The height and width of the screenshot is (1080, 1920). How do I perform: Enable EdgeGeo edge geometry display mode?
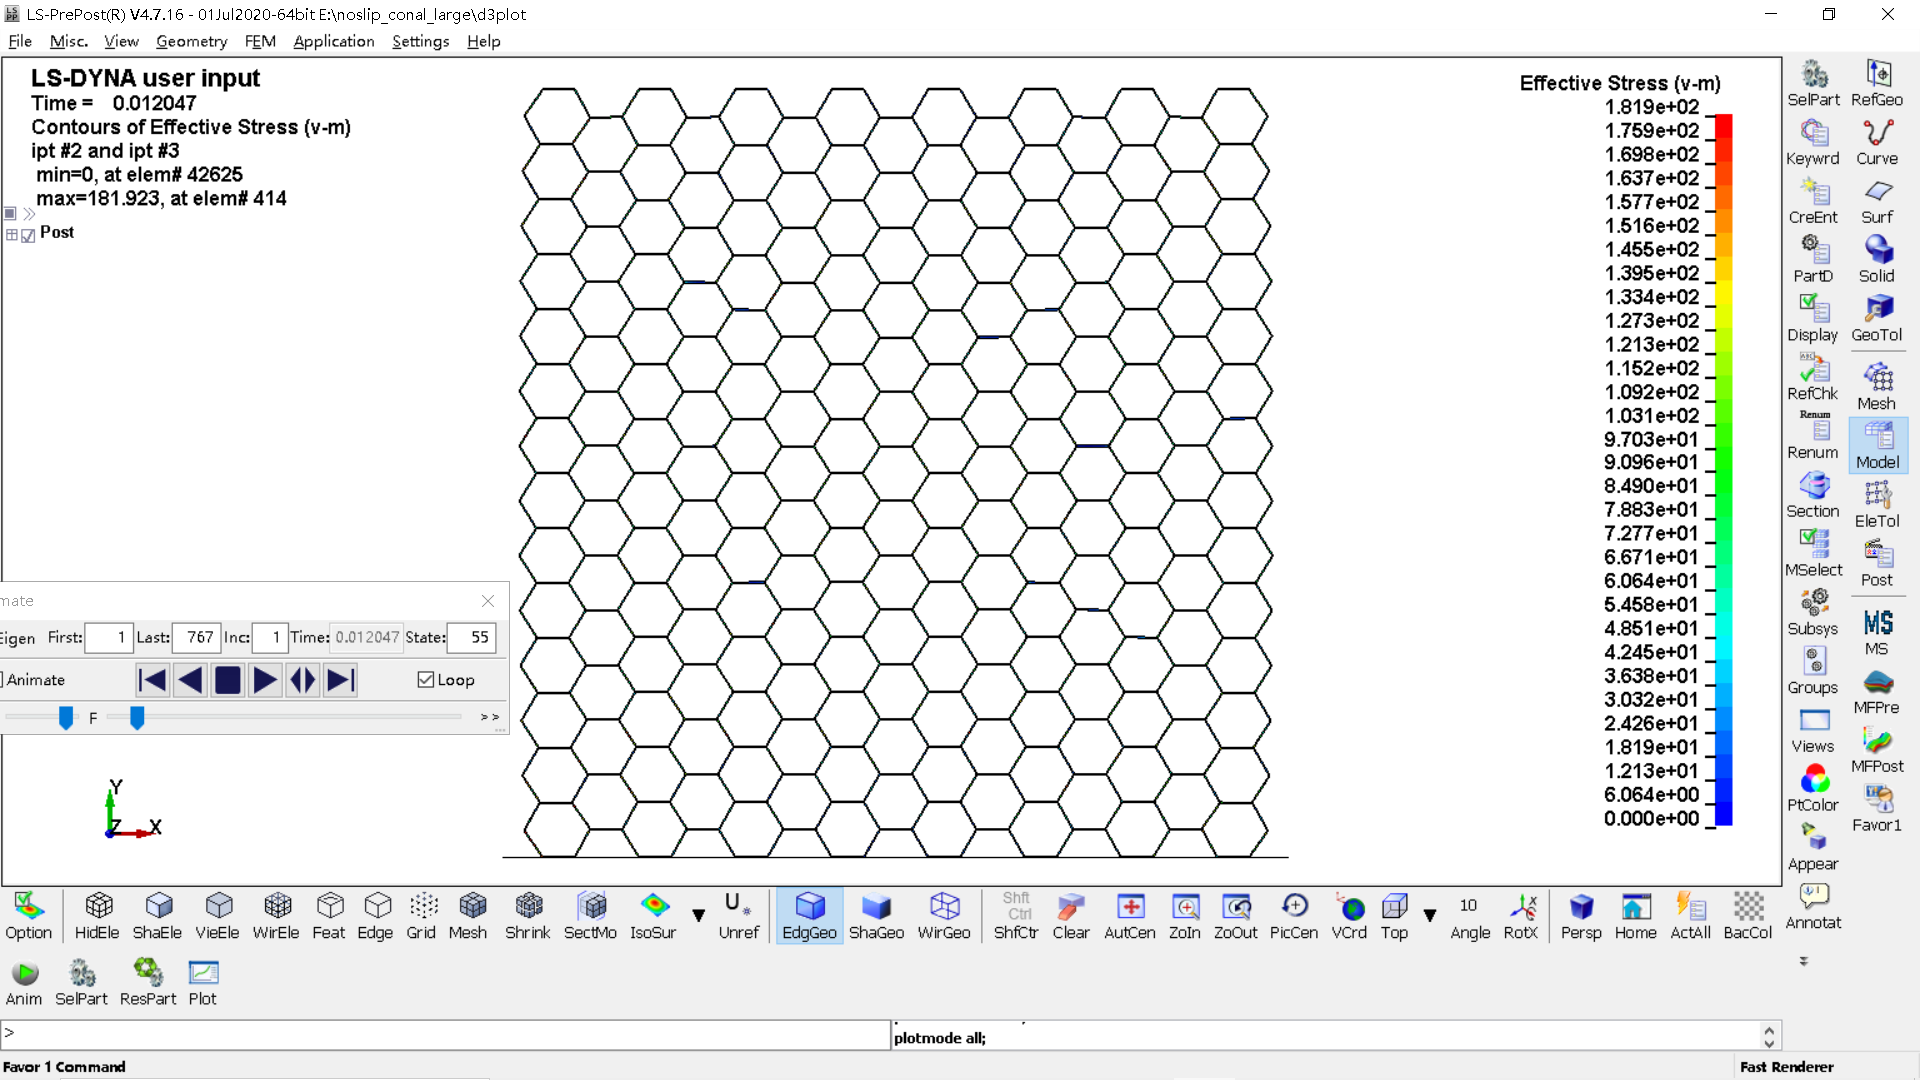click(x=807, y=914)
